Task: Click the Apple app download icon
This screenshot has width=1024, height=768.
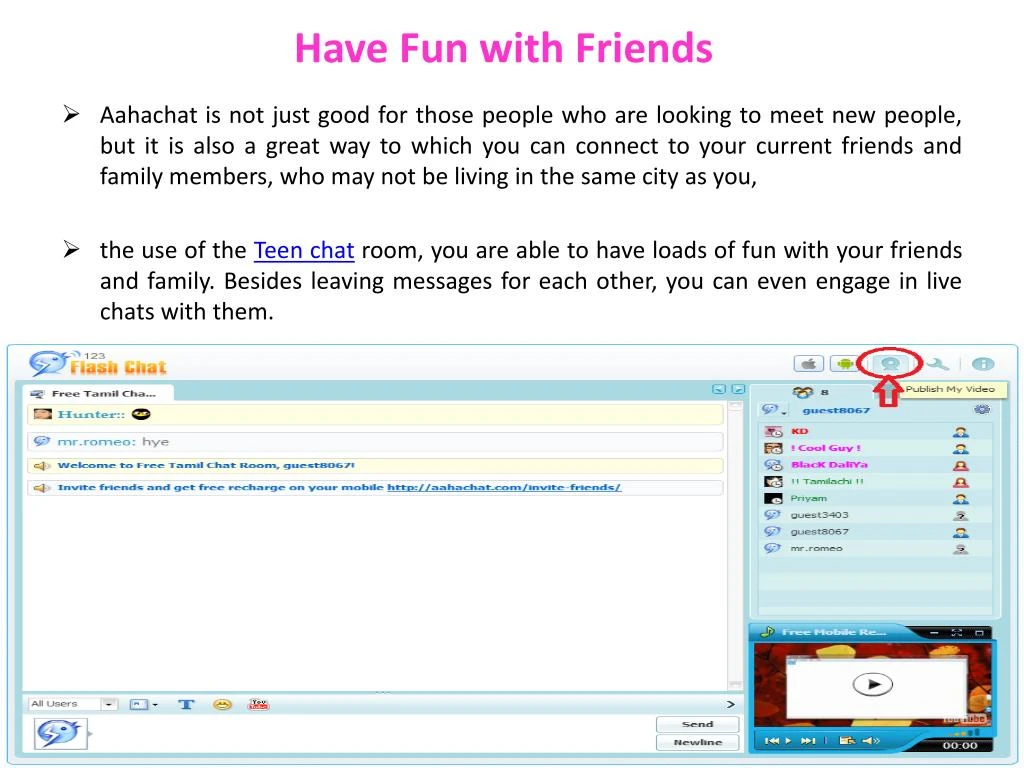Action: click(808, 364)
